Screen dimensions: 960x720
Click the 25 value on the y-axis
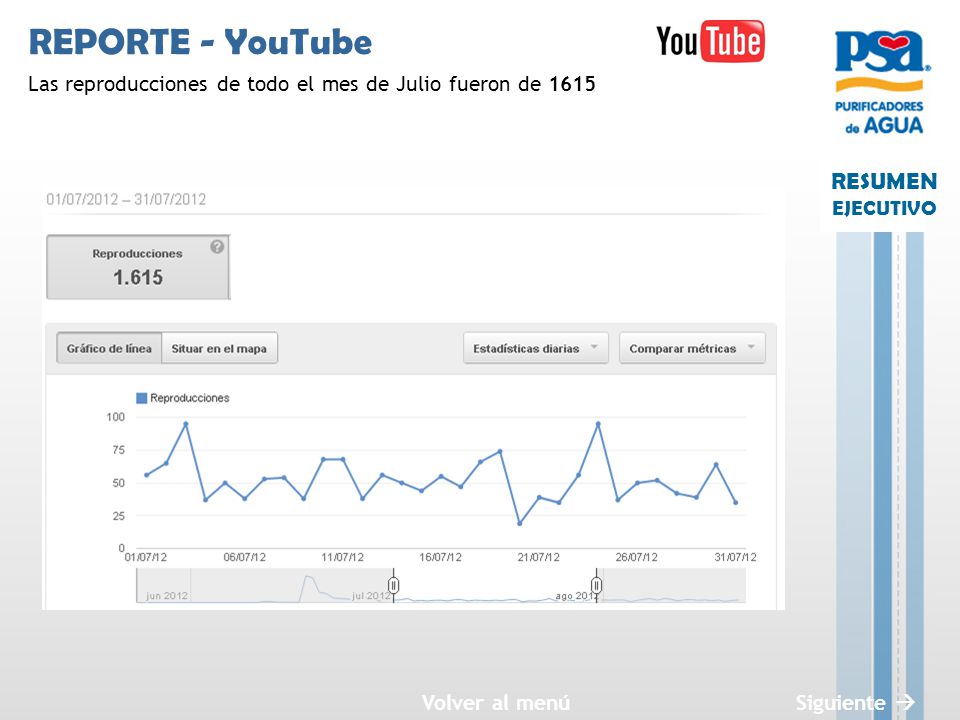click(118, 516)
